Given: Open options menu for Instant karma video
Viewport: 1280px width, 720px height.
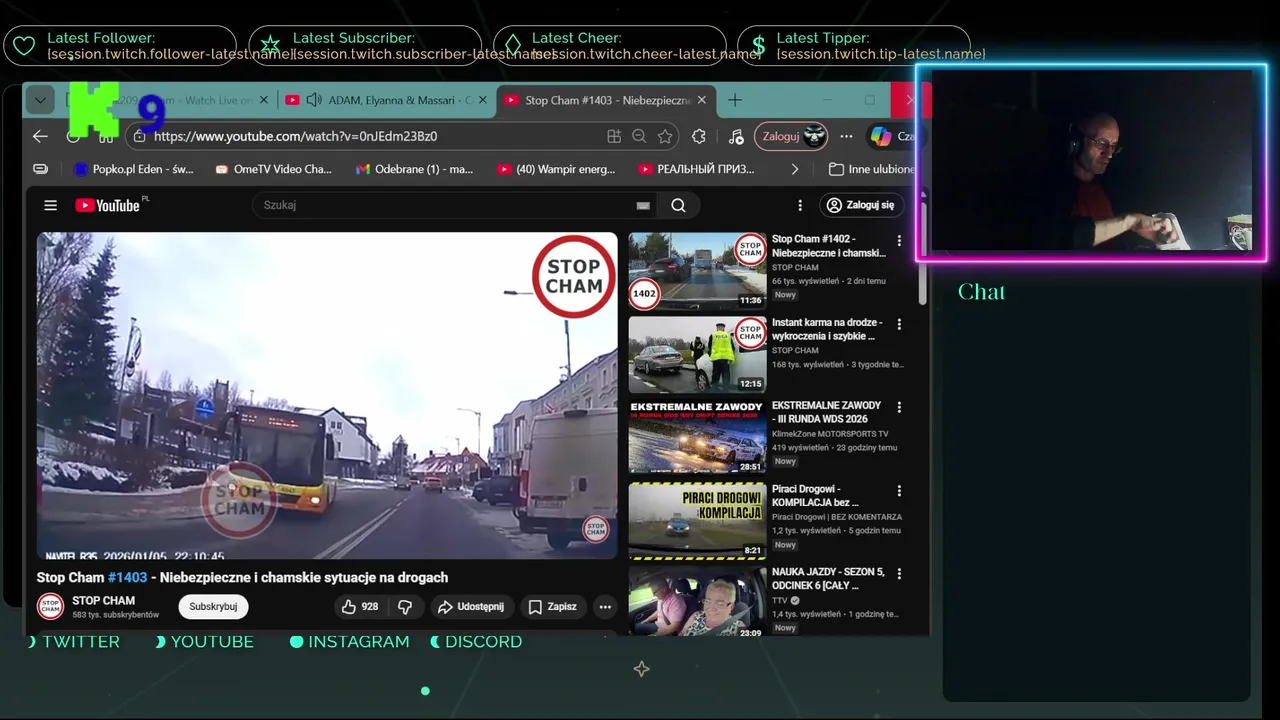Looking at the screenshot, I should [899, 324].
